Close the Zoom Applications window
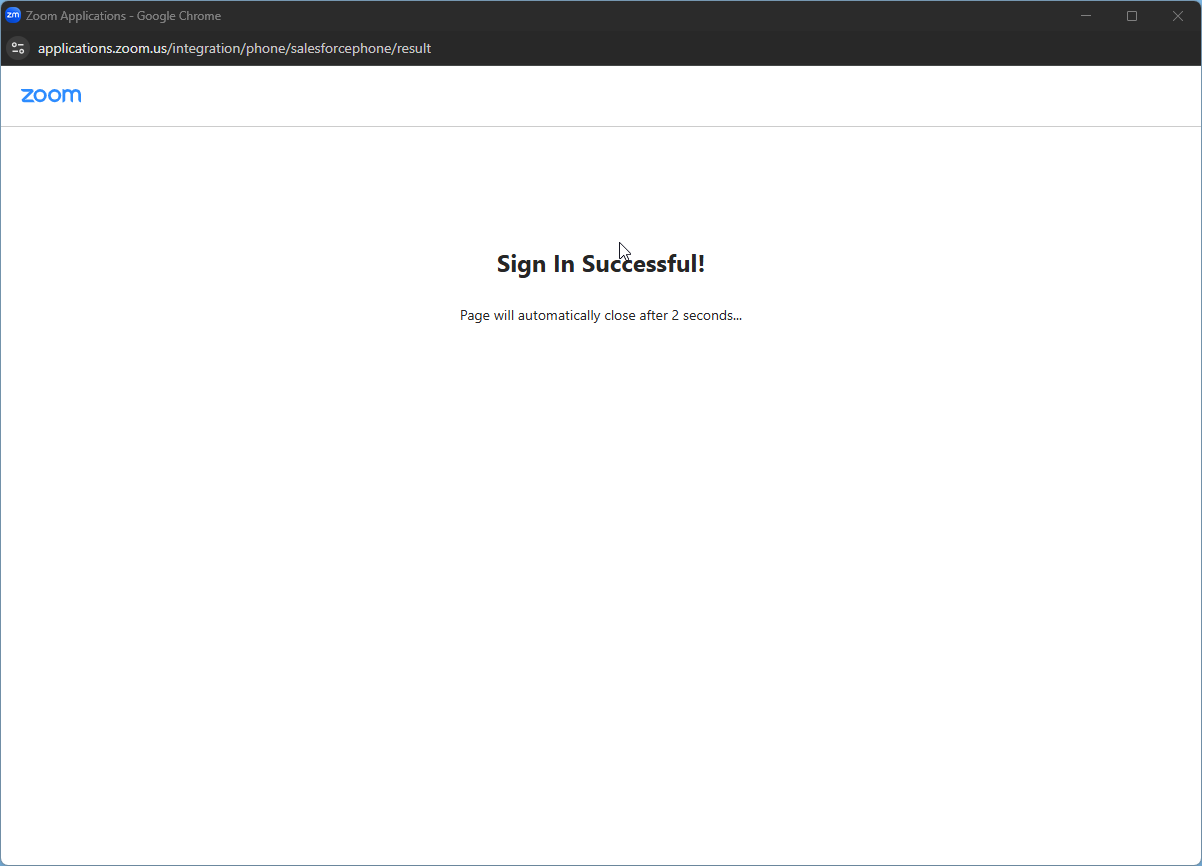The width and height of the screenshot is (1202, 866). (x=1177, y=16)
